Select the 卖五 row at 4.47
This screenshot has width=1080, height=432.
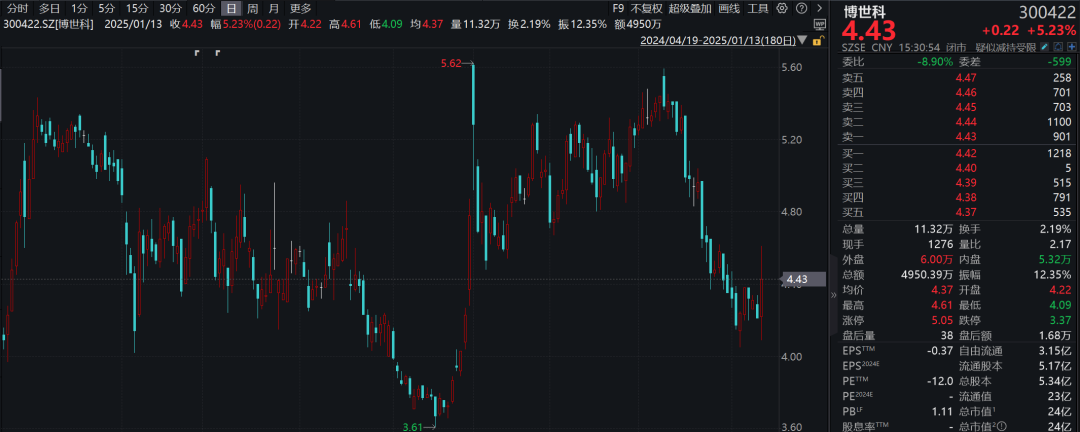pos(957,76)
